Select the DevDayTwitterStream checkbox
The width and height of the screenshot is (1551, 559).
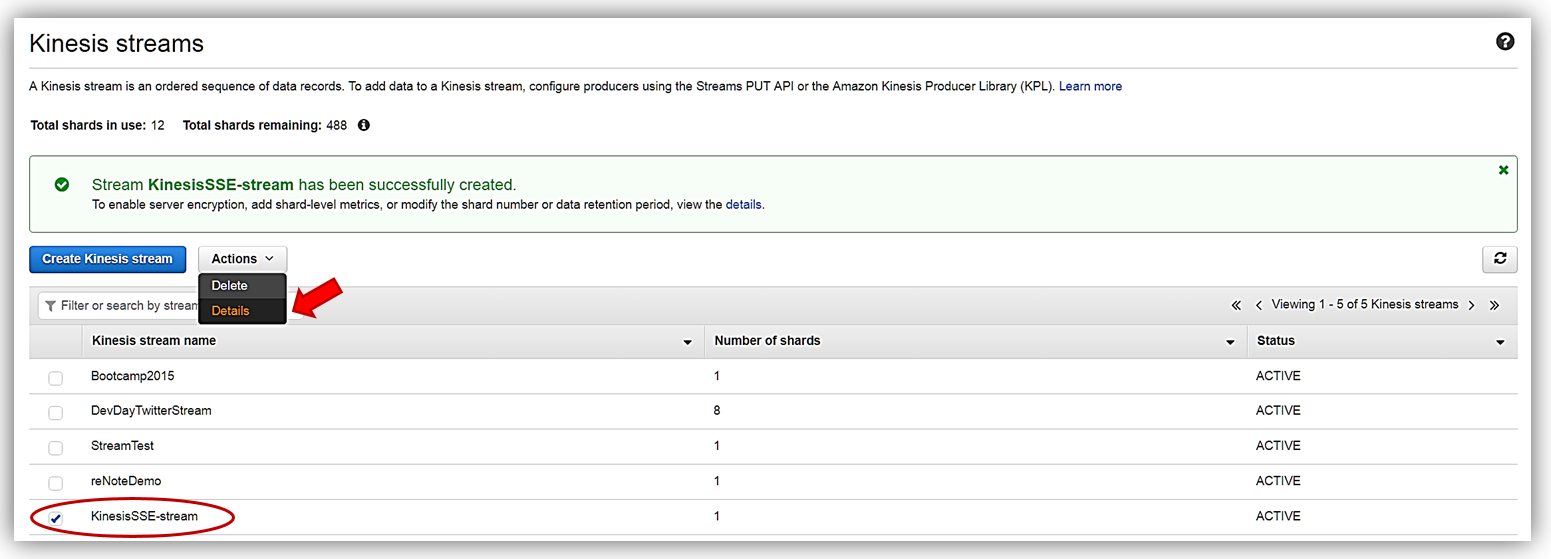click(x=56, y=412)
